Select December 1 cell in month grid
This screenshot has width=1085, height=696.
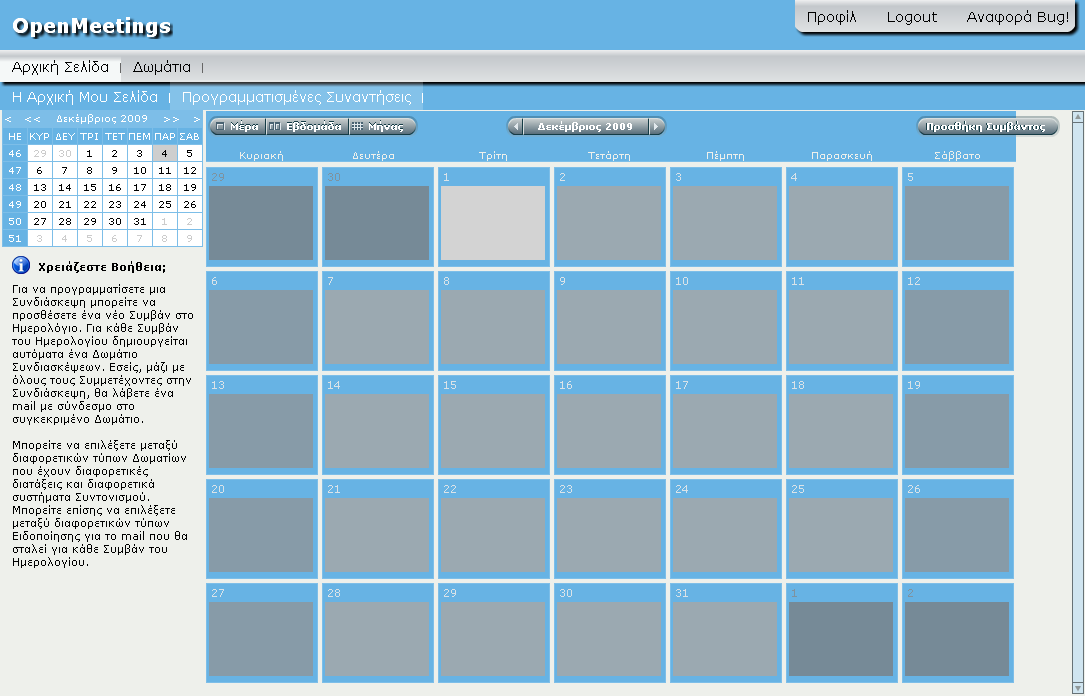493,217
